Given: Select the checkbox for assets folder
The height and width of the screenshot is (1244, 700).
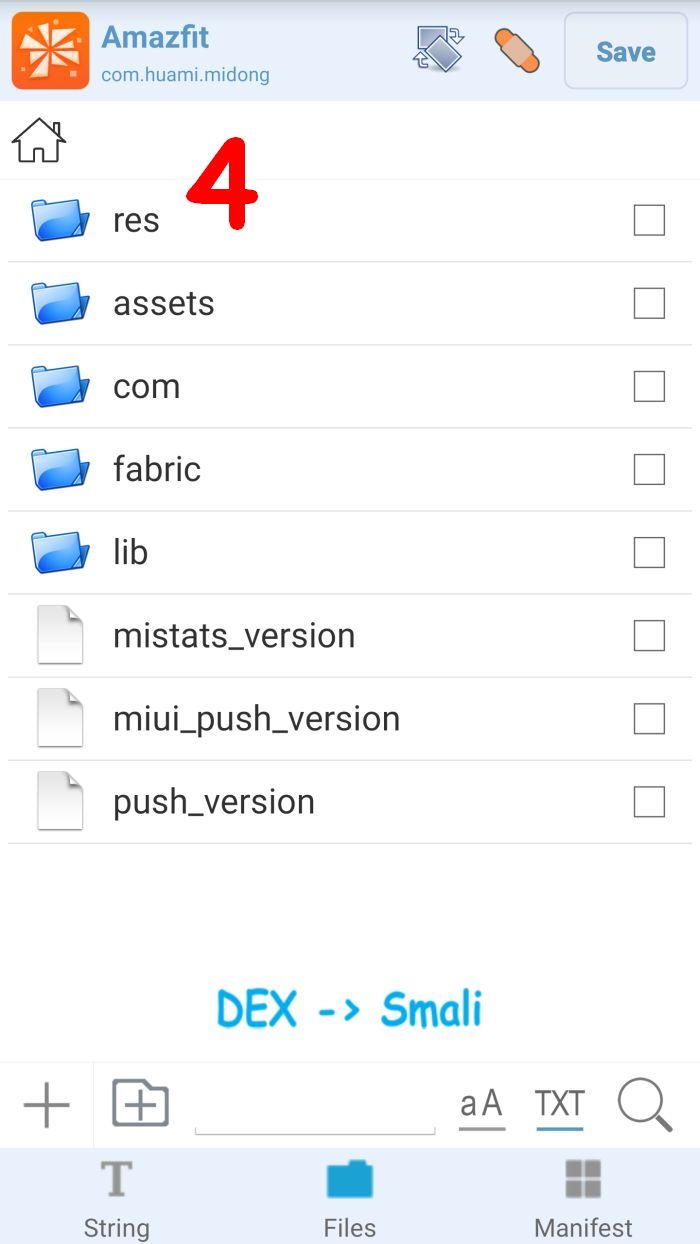Looking at the screenshot, I should pyautogui.click(x=649, y=303).
